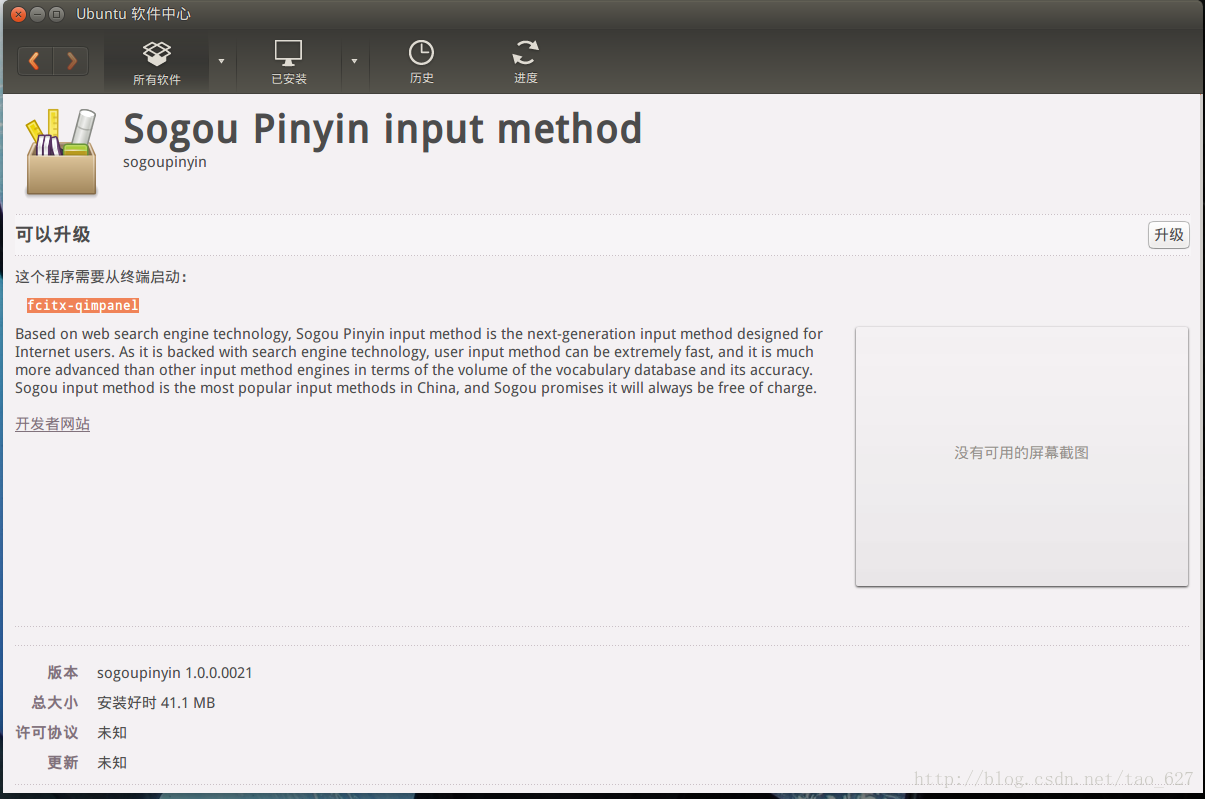Click the 这个程序需要从终端启动 notice text
The height and width of the screenshot is (799, 1205).
tap(101, 277)
